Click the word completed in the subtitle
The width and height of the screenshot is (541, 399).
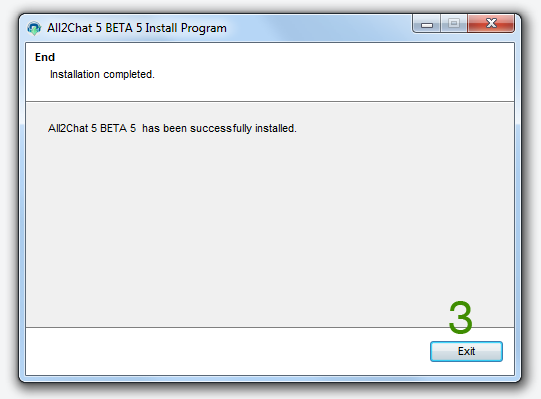point(129,75)
